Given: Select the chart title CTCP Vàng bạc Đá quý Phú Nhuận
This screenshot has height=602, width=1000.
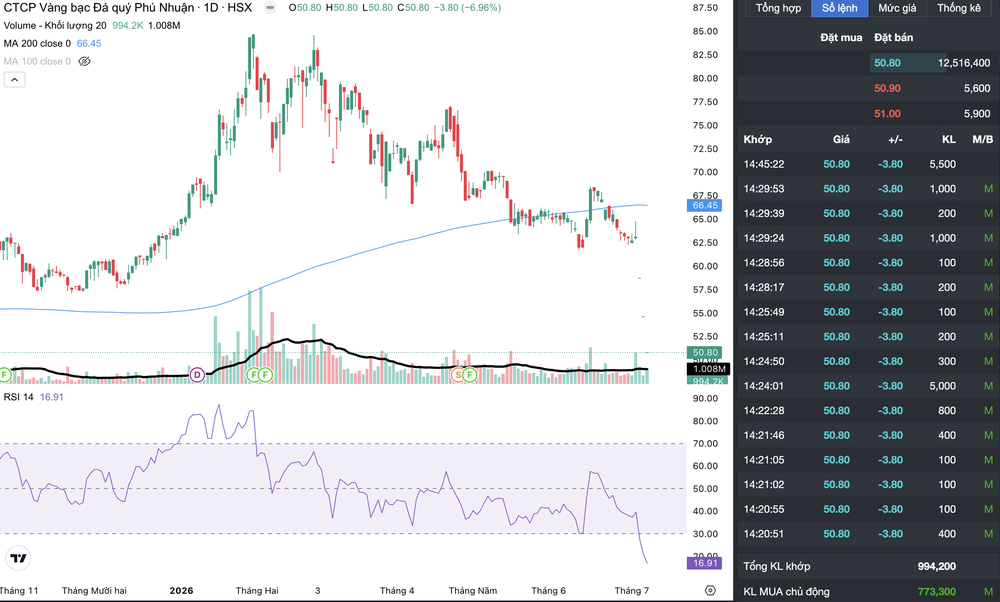Looking at the screenshot, I should click(99, 8).
